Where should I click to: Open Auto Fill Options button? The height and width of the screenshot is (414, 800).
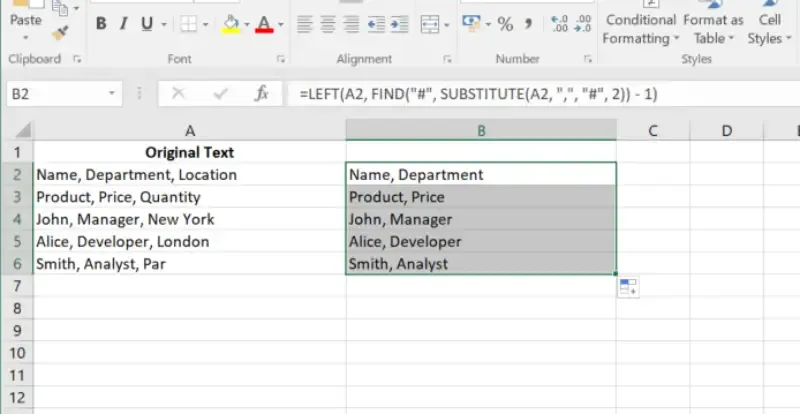(628, 287)
